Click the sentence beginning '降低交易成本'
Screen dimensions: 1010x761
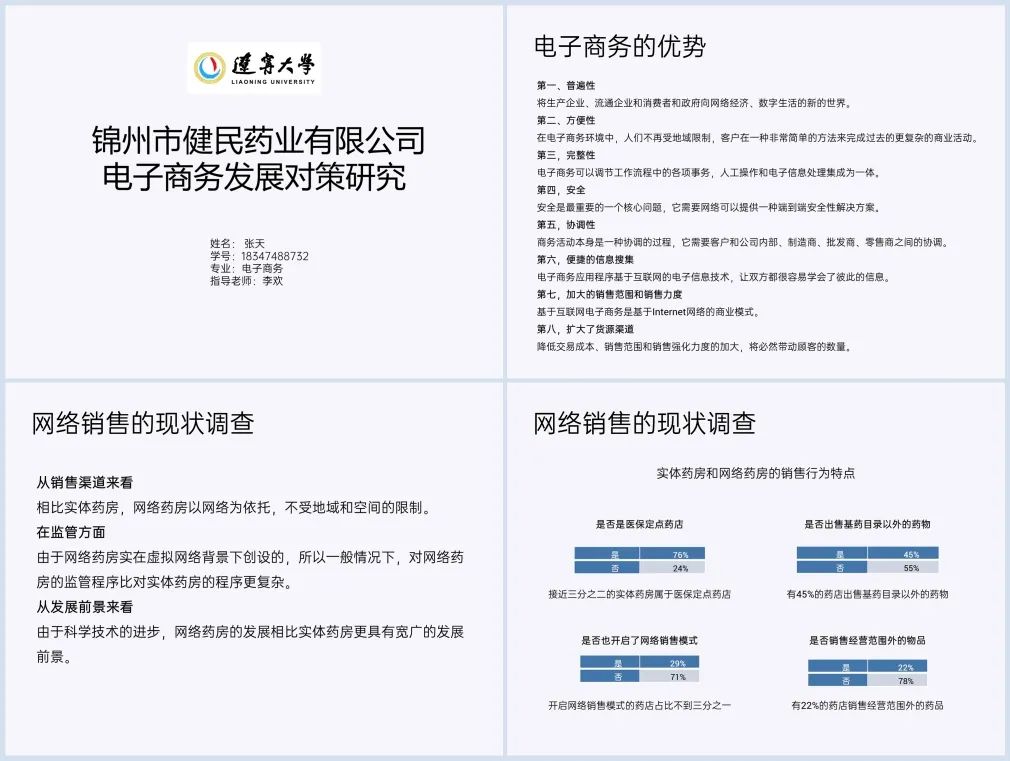pos(696,346)
